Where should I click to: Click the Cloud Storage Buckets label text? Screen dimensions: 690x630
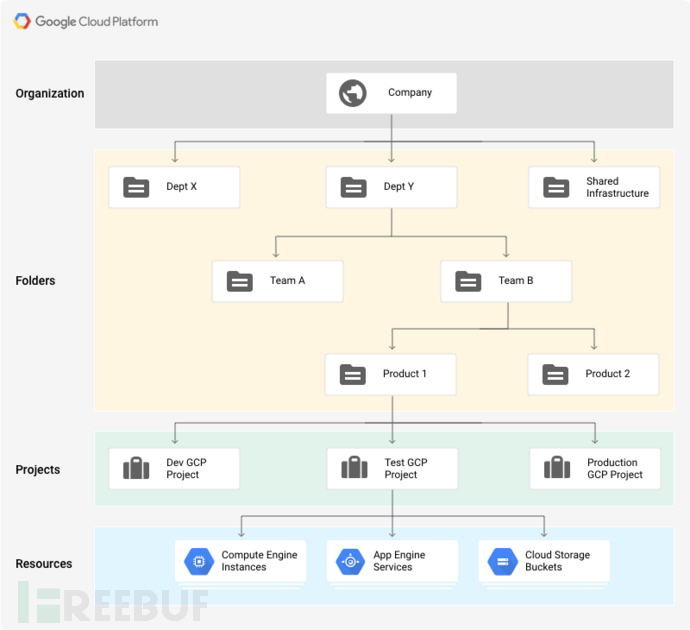tap(557, 561)
